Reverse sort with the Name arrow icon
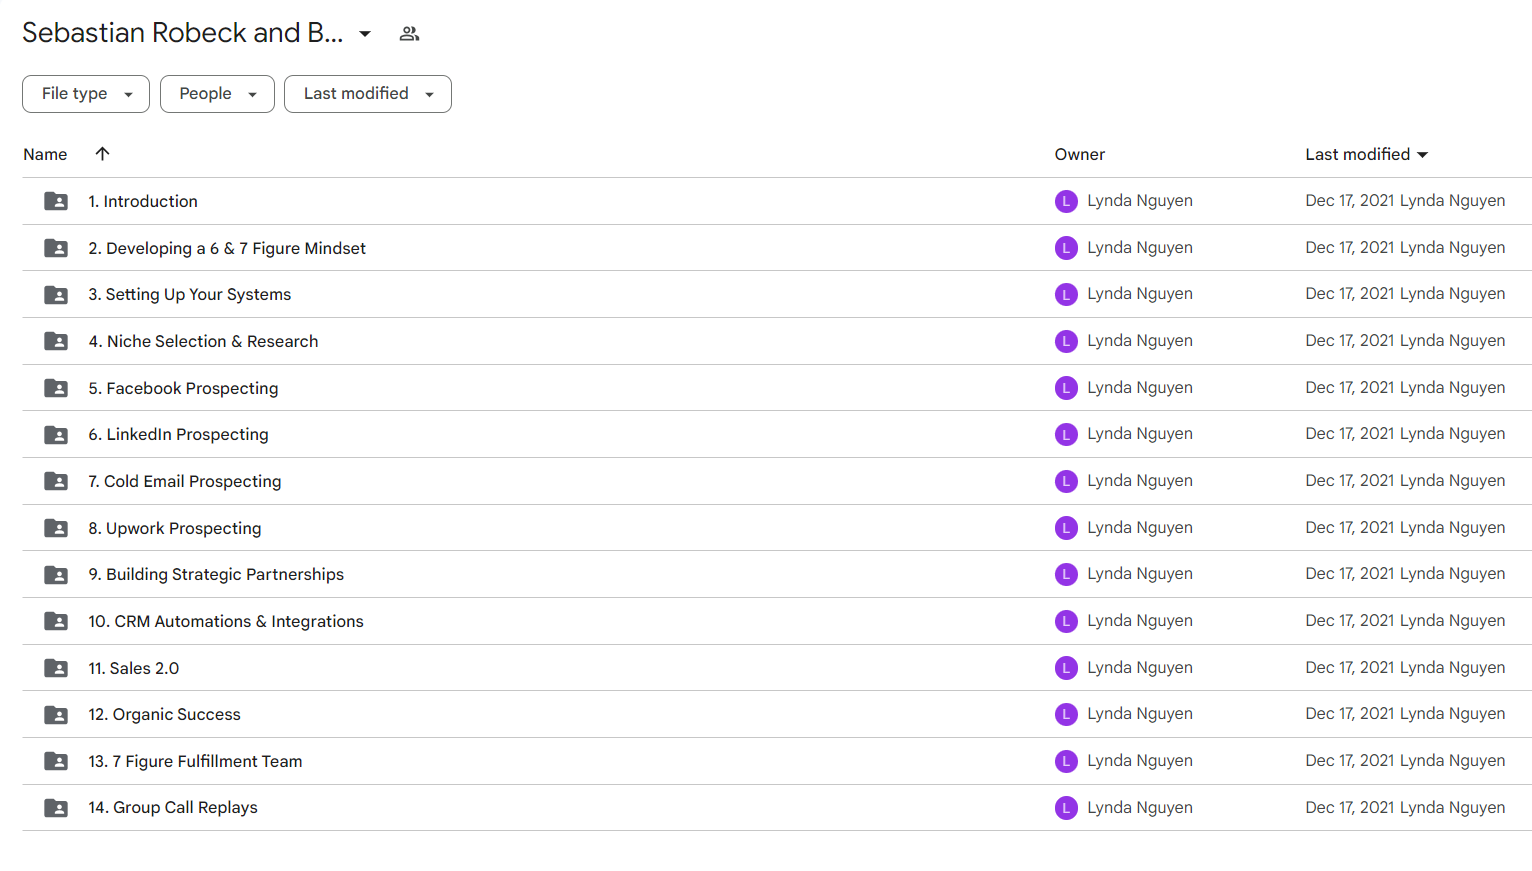The image size is (1532, 871). click(x=102, y=154)
